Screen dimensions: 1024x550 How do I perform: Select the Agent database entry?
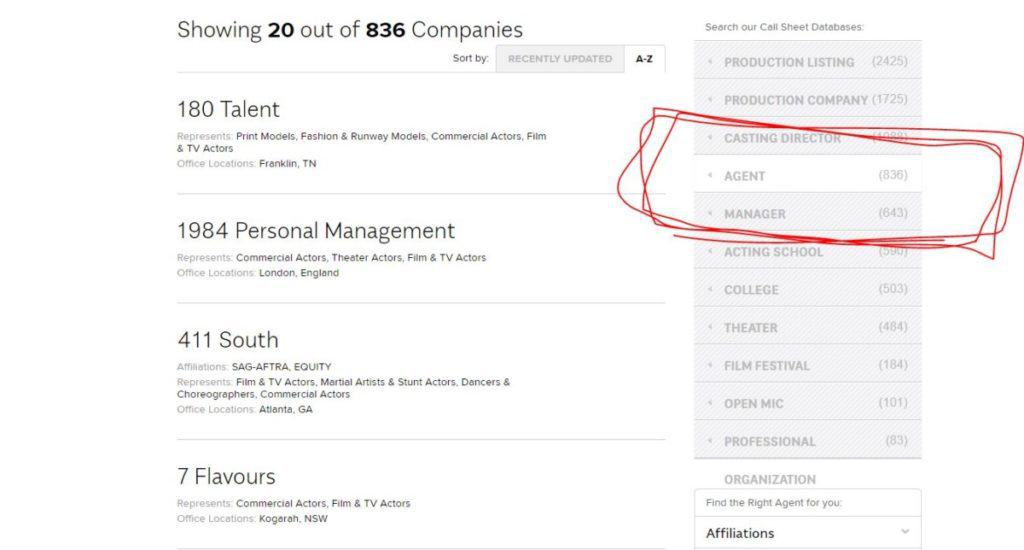pyautogui.click(x=745, y=176)
